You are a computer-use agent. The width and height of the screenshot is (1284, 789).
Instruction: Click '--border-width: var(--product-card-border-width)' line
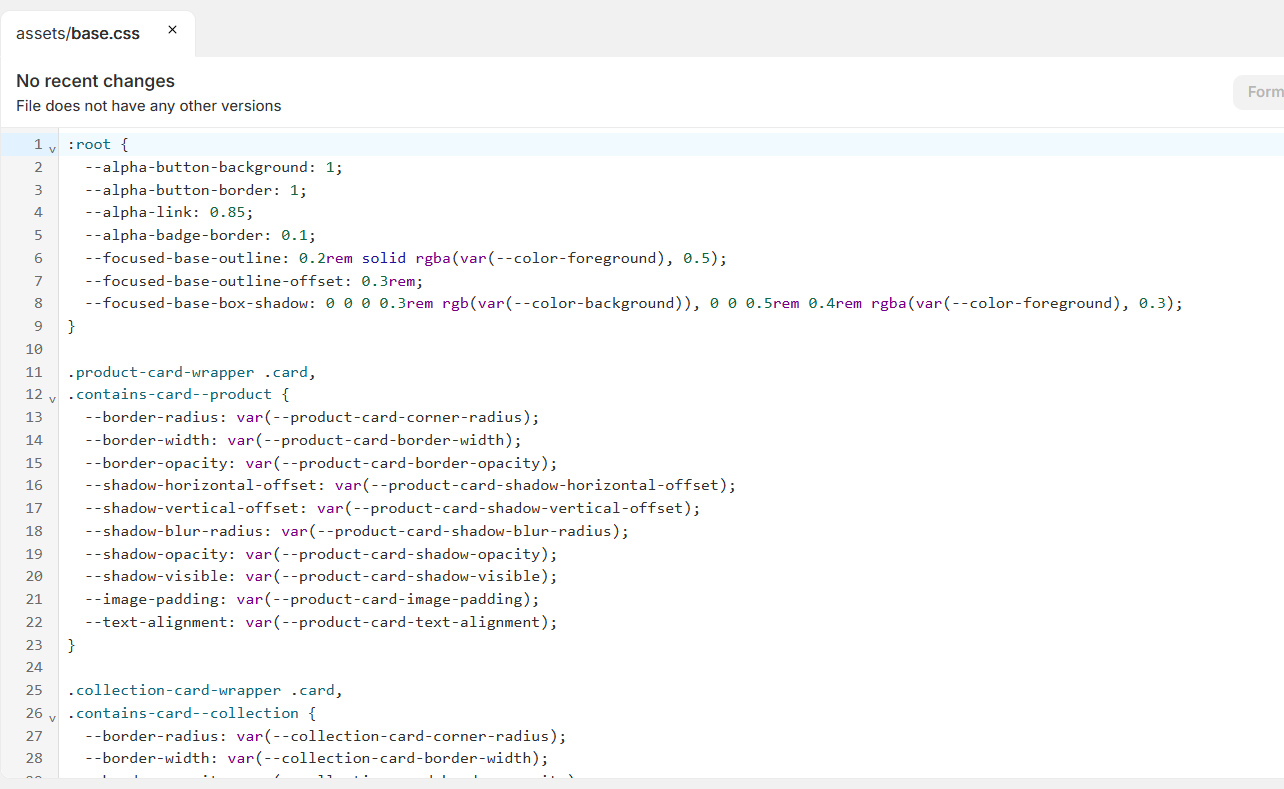click(303, 440)
